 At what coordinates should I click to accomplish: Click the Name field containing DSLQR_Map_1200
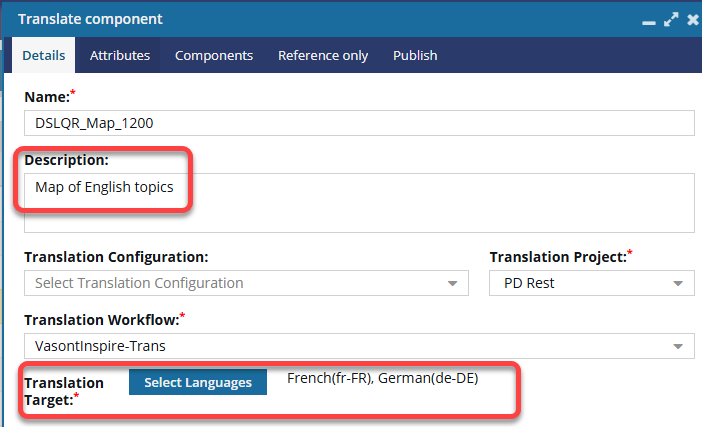[359, 122]
